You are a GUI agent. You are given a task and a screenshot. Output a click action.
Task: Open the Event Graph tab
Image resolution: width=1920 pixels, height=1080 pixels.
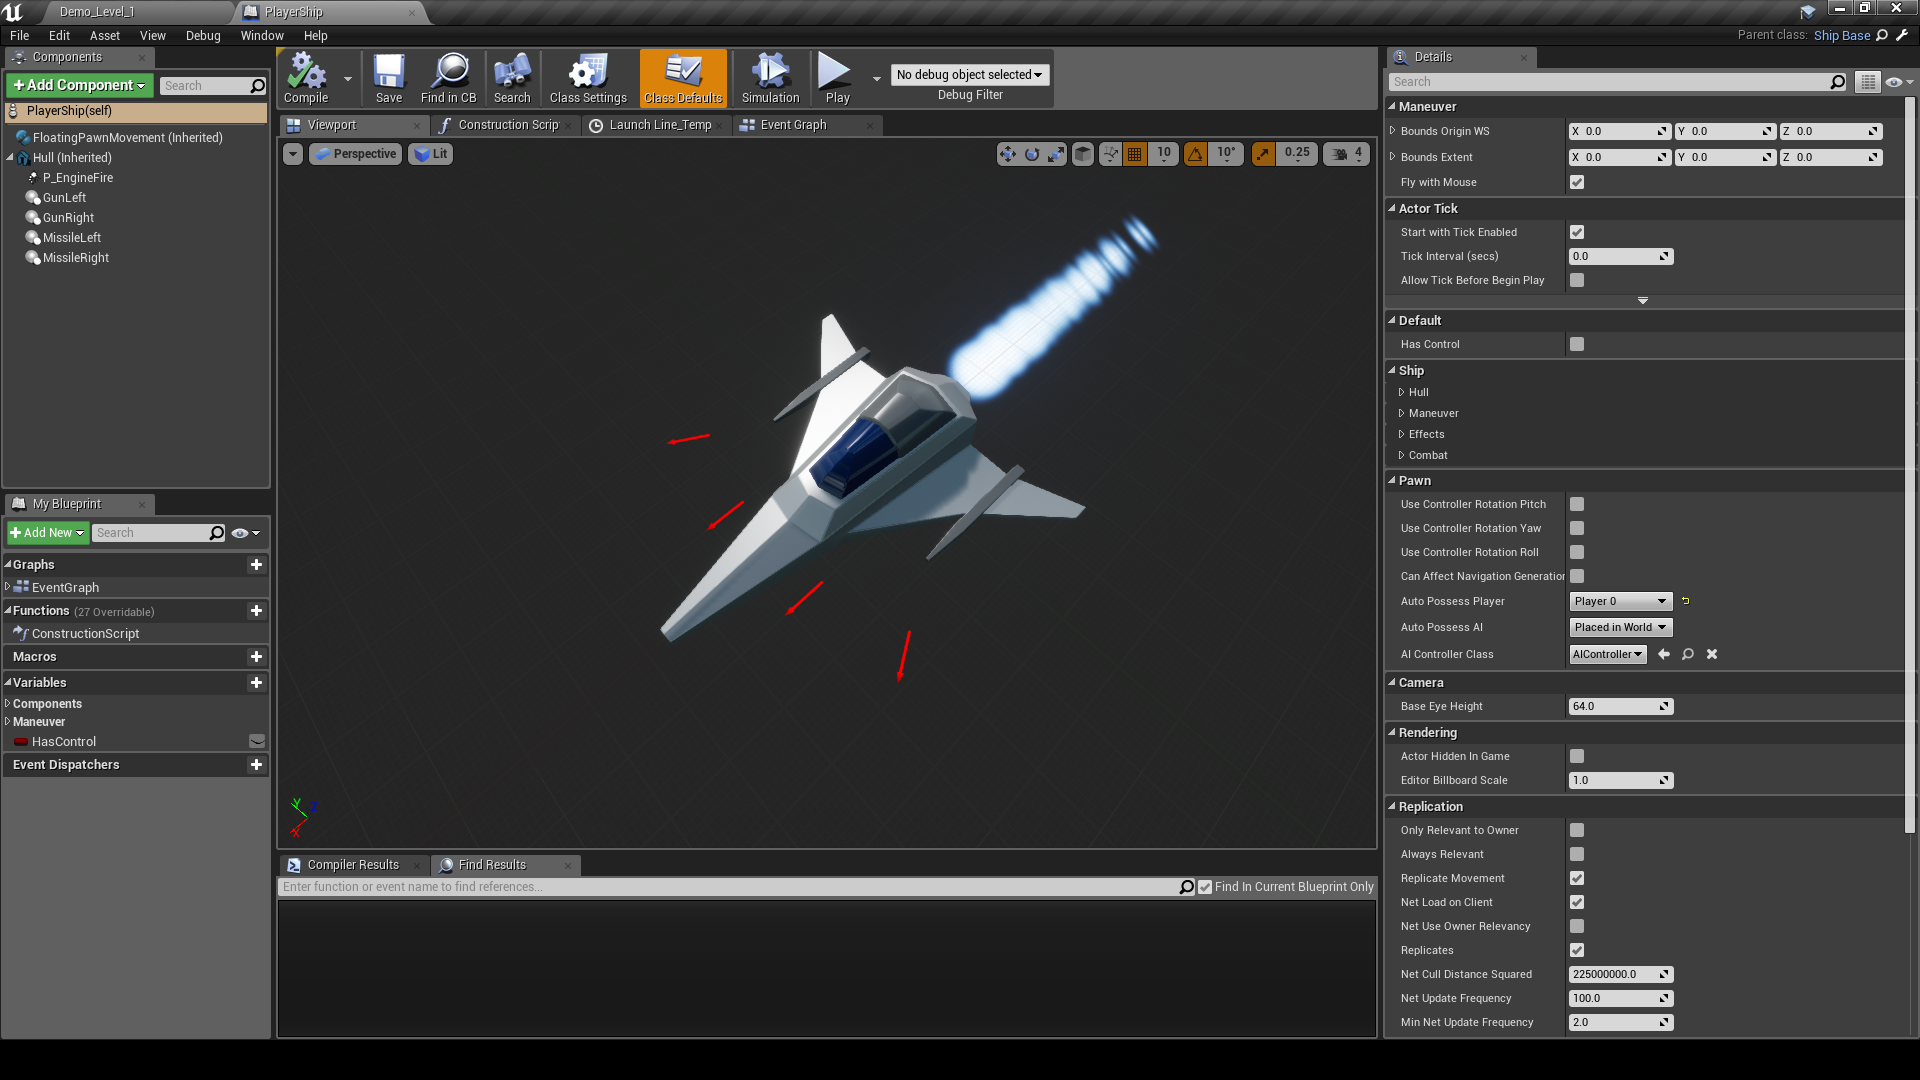(x=794, y=124)
